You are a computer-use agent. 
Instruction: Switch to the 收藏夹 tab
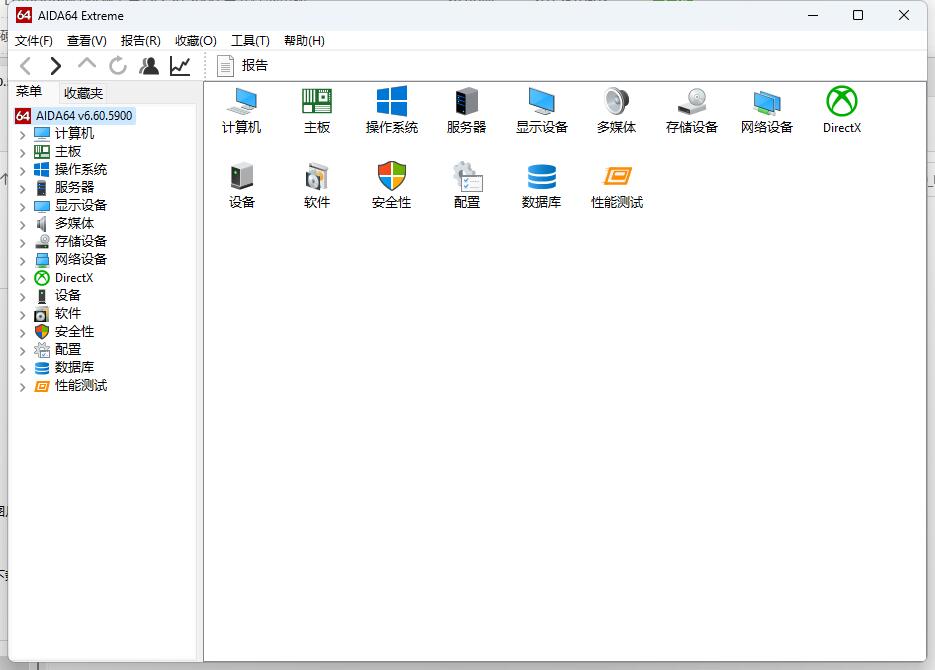tap(83, 93)
